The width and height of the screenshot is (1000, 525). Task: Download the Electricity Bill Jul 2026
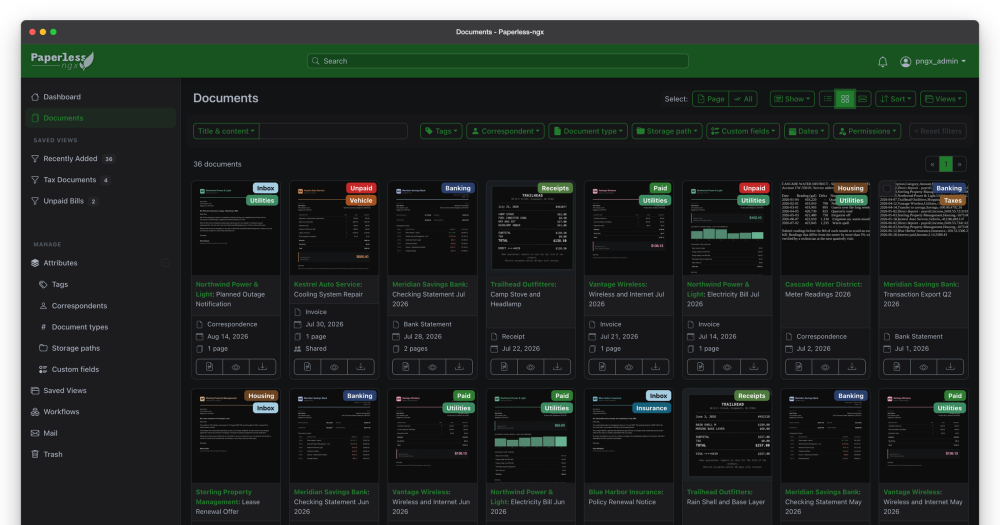click(753, 367)
